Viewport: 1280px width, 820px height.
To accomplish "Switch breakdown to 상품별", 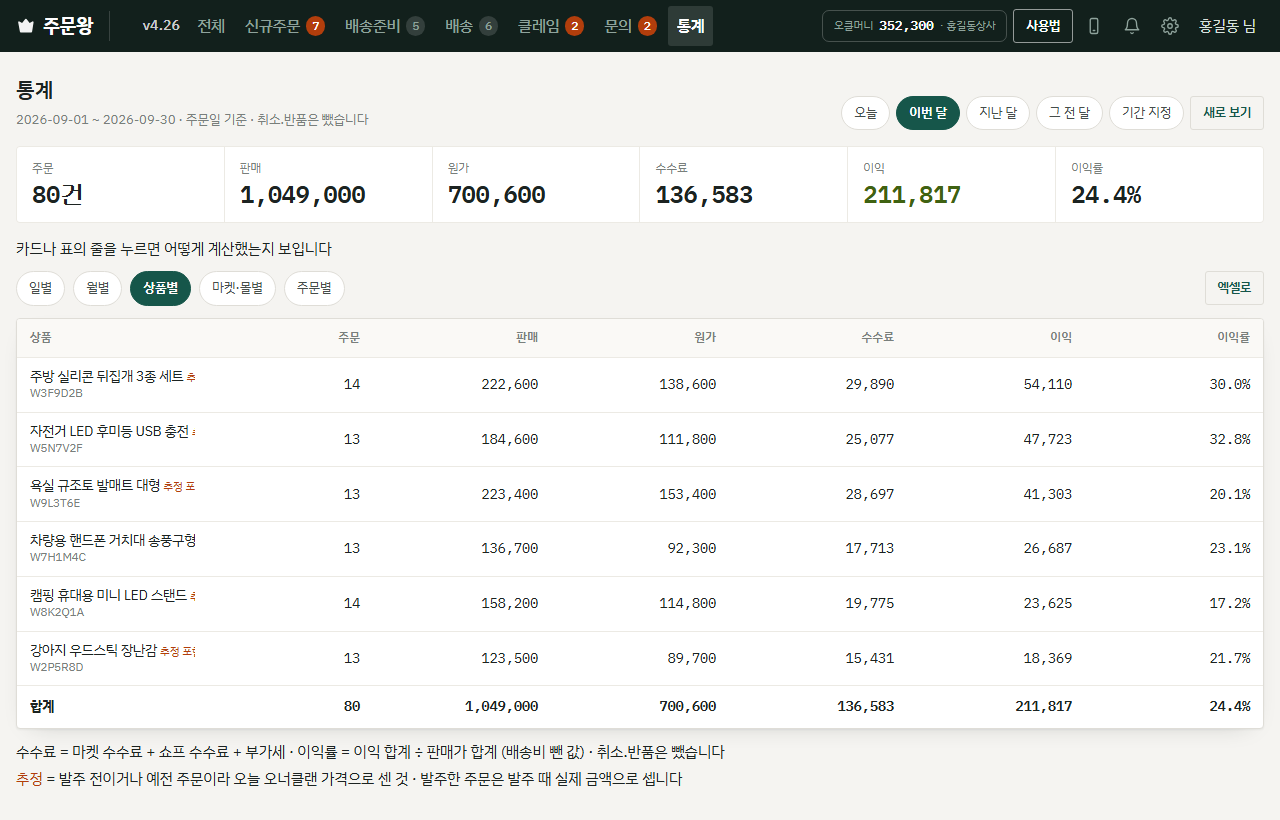I will click(160, 288).
